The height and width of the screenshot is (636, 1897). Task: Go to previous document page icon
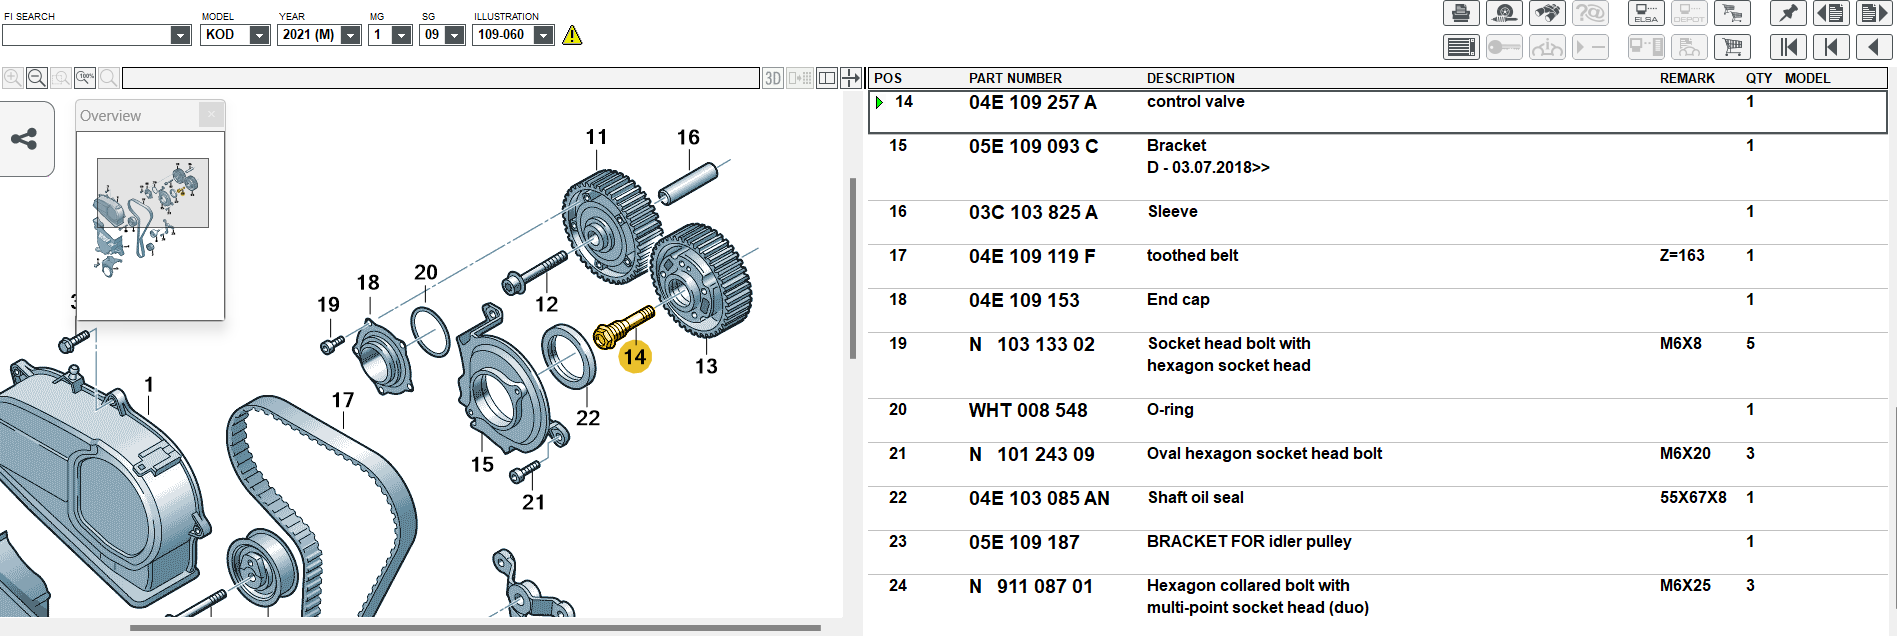[x=1831, y=13]
